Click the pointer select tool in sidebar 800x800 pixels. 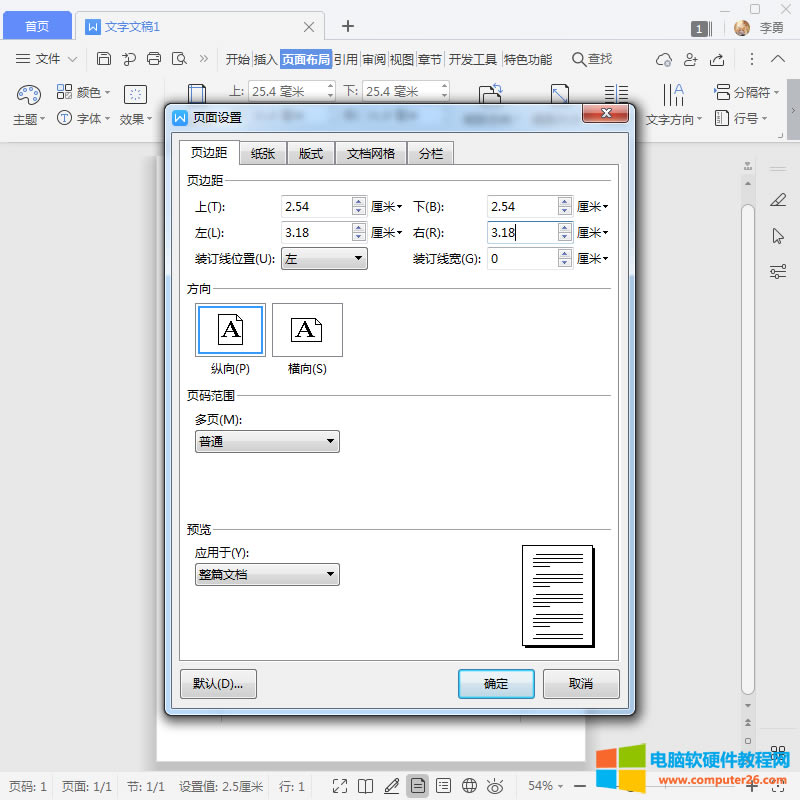778,236
